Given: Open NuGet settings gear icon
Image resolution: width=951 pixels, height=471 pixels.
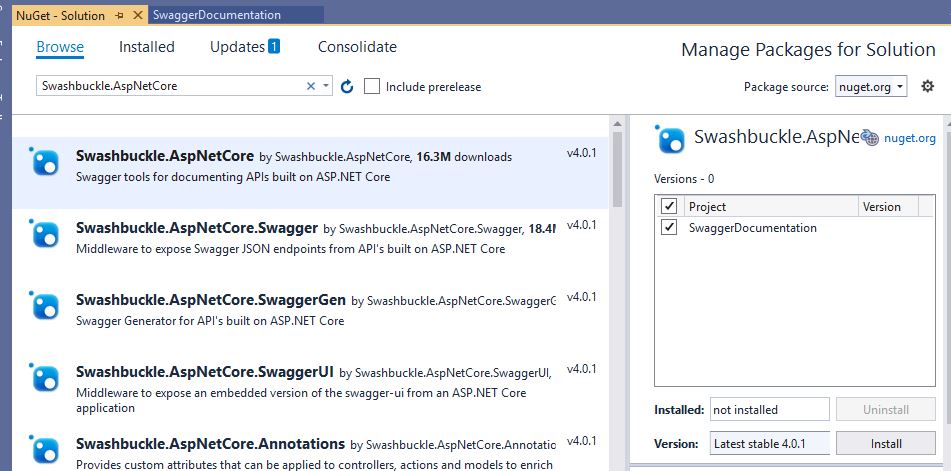Looking at the screenshot, I should [927, 86].
